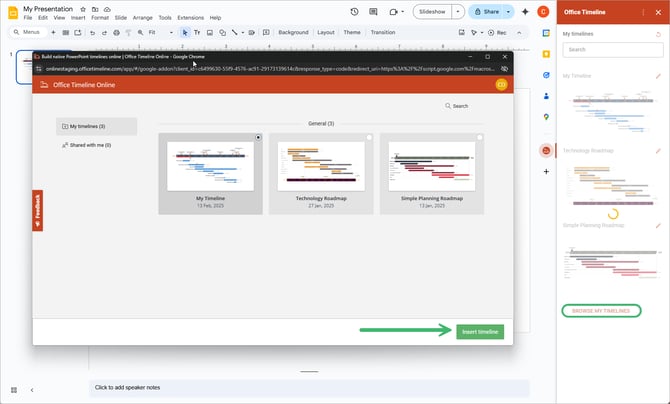The height and width of the screenshot is (404, 670).
Task: Click the insert shape icon
Action: (x=222, y=32)
